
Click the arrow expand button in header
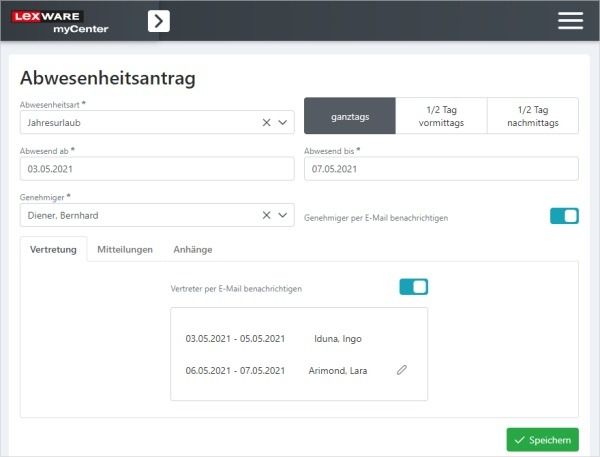(158, 21)
